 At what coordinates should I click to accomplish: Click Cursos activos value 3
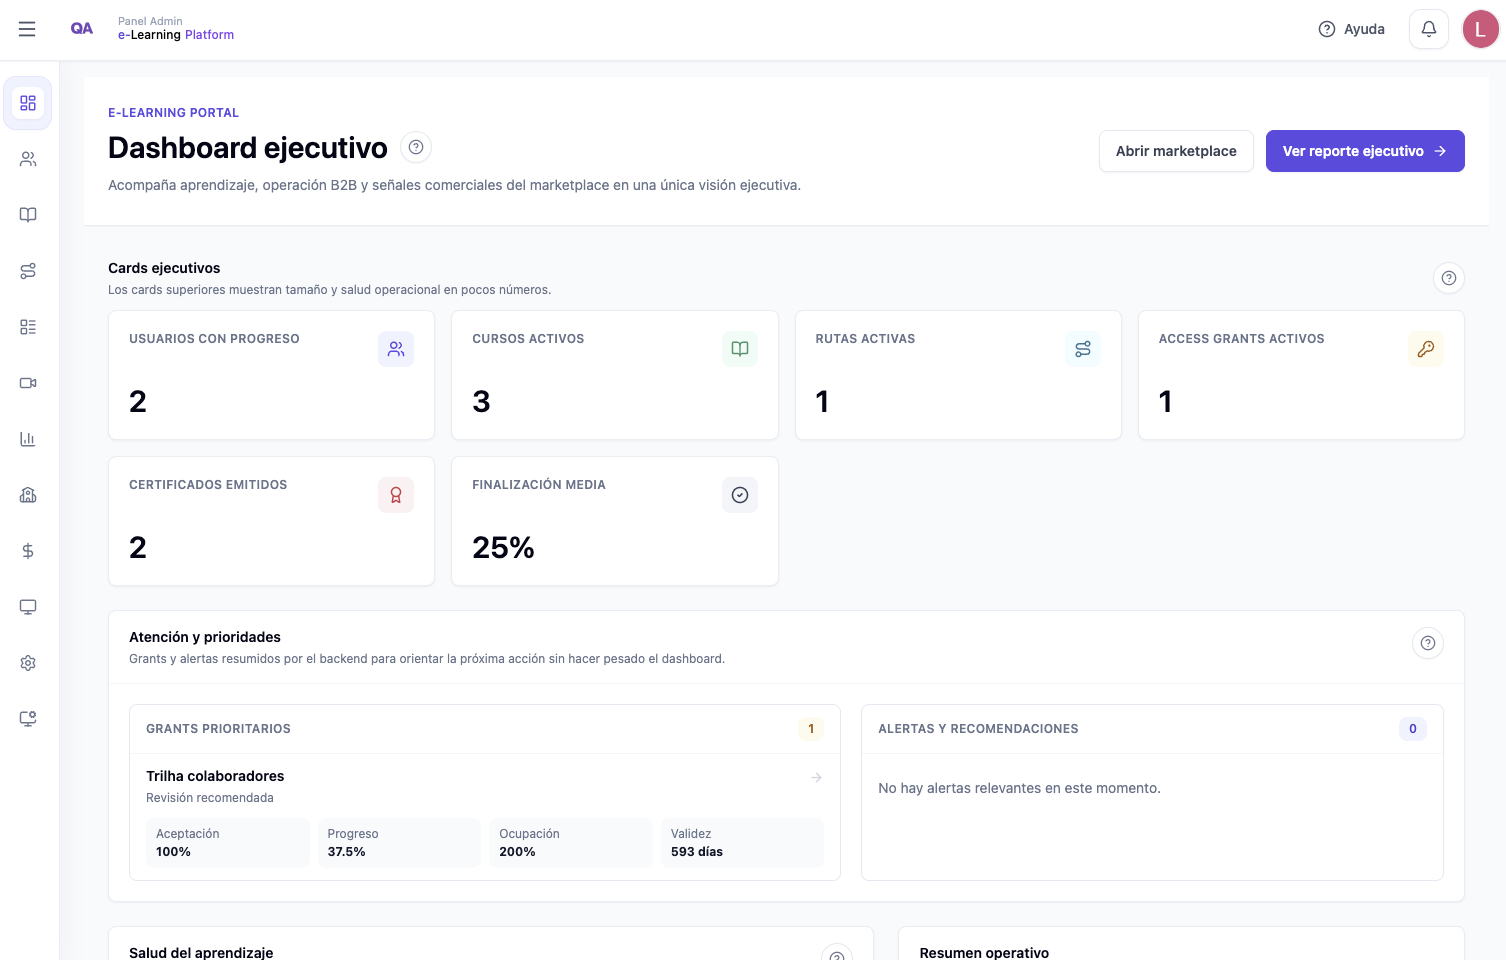(x=481, y=402)
